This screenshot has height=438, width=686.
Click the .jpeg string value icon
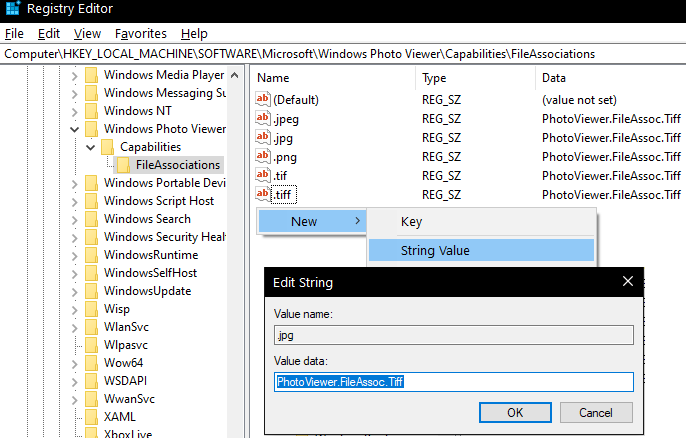pyautogui.click(x=263, y=118)
